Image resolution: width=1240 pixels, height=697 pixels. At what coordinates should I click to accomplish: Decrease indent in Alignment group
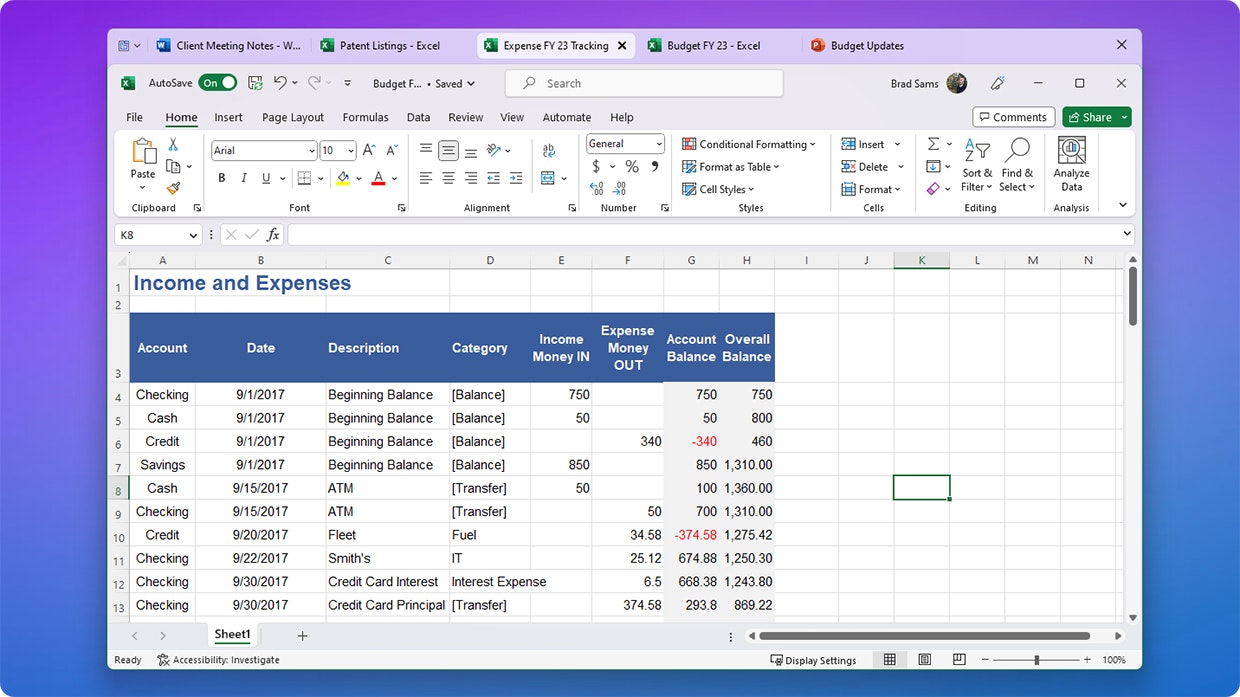coord(493,178)
